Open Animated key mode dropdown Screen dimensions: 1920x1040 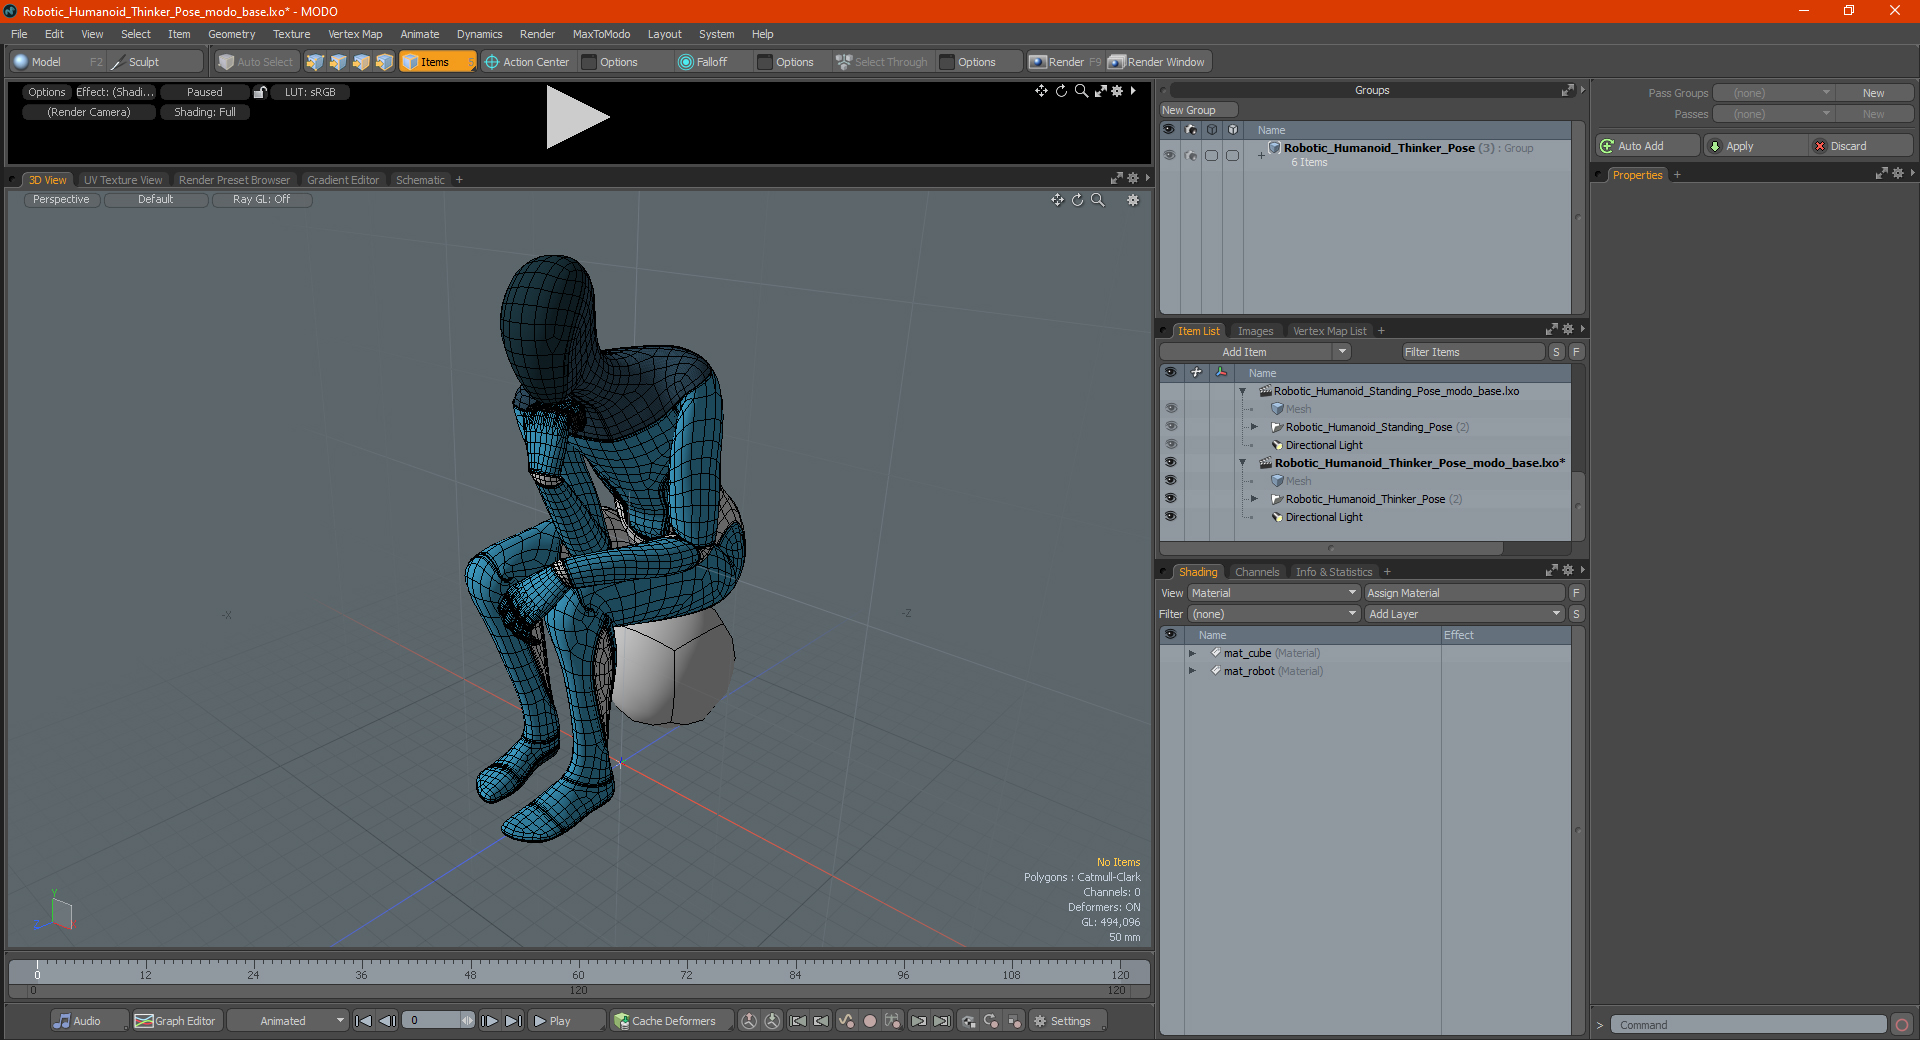pyautogui.click(x=287, y=1021)
